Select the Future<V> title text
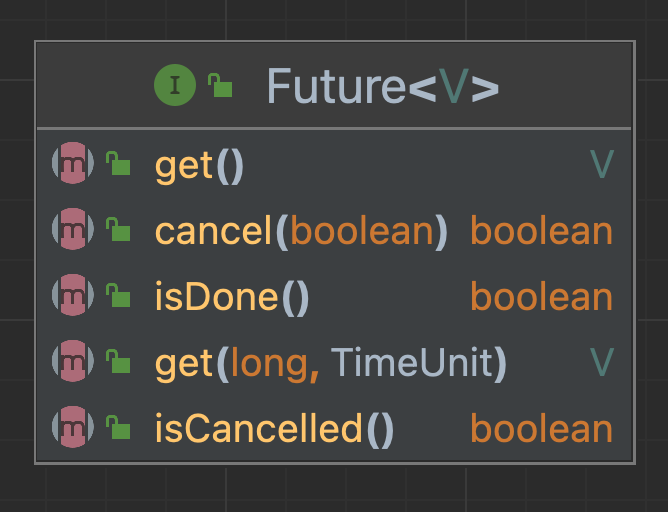Image resolution: width=668 pixels, height=512 pixels. [383, 86]
